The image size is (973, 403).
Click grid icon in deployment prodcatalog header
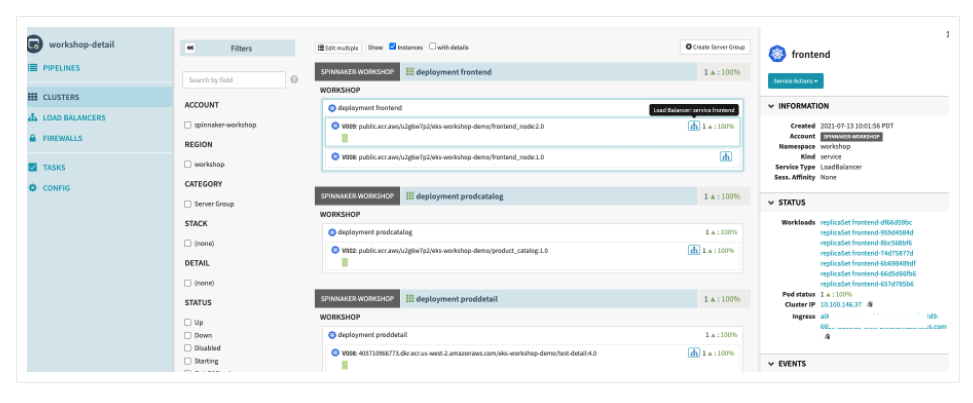pyautogui.click(x=410, y=196)
